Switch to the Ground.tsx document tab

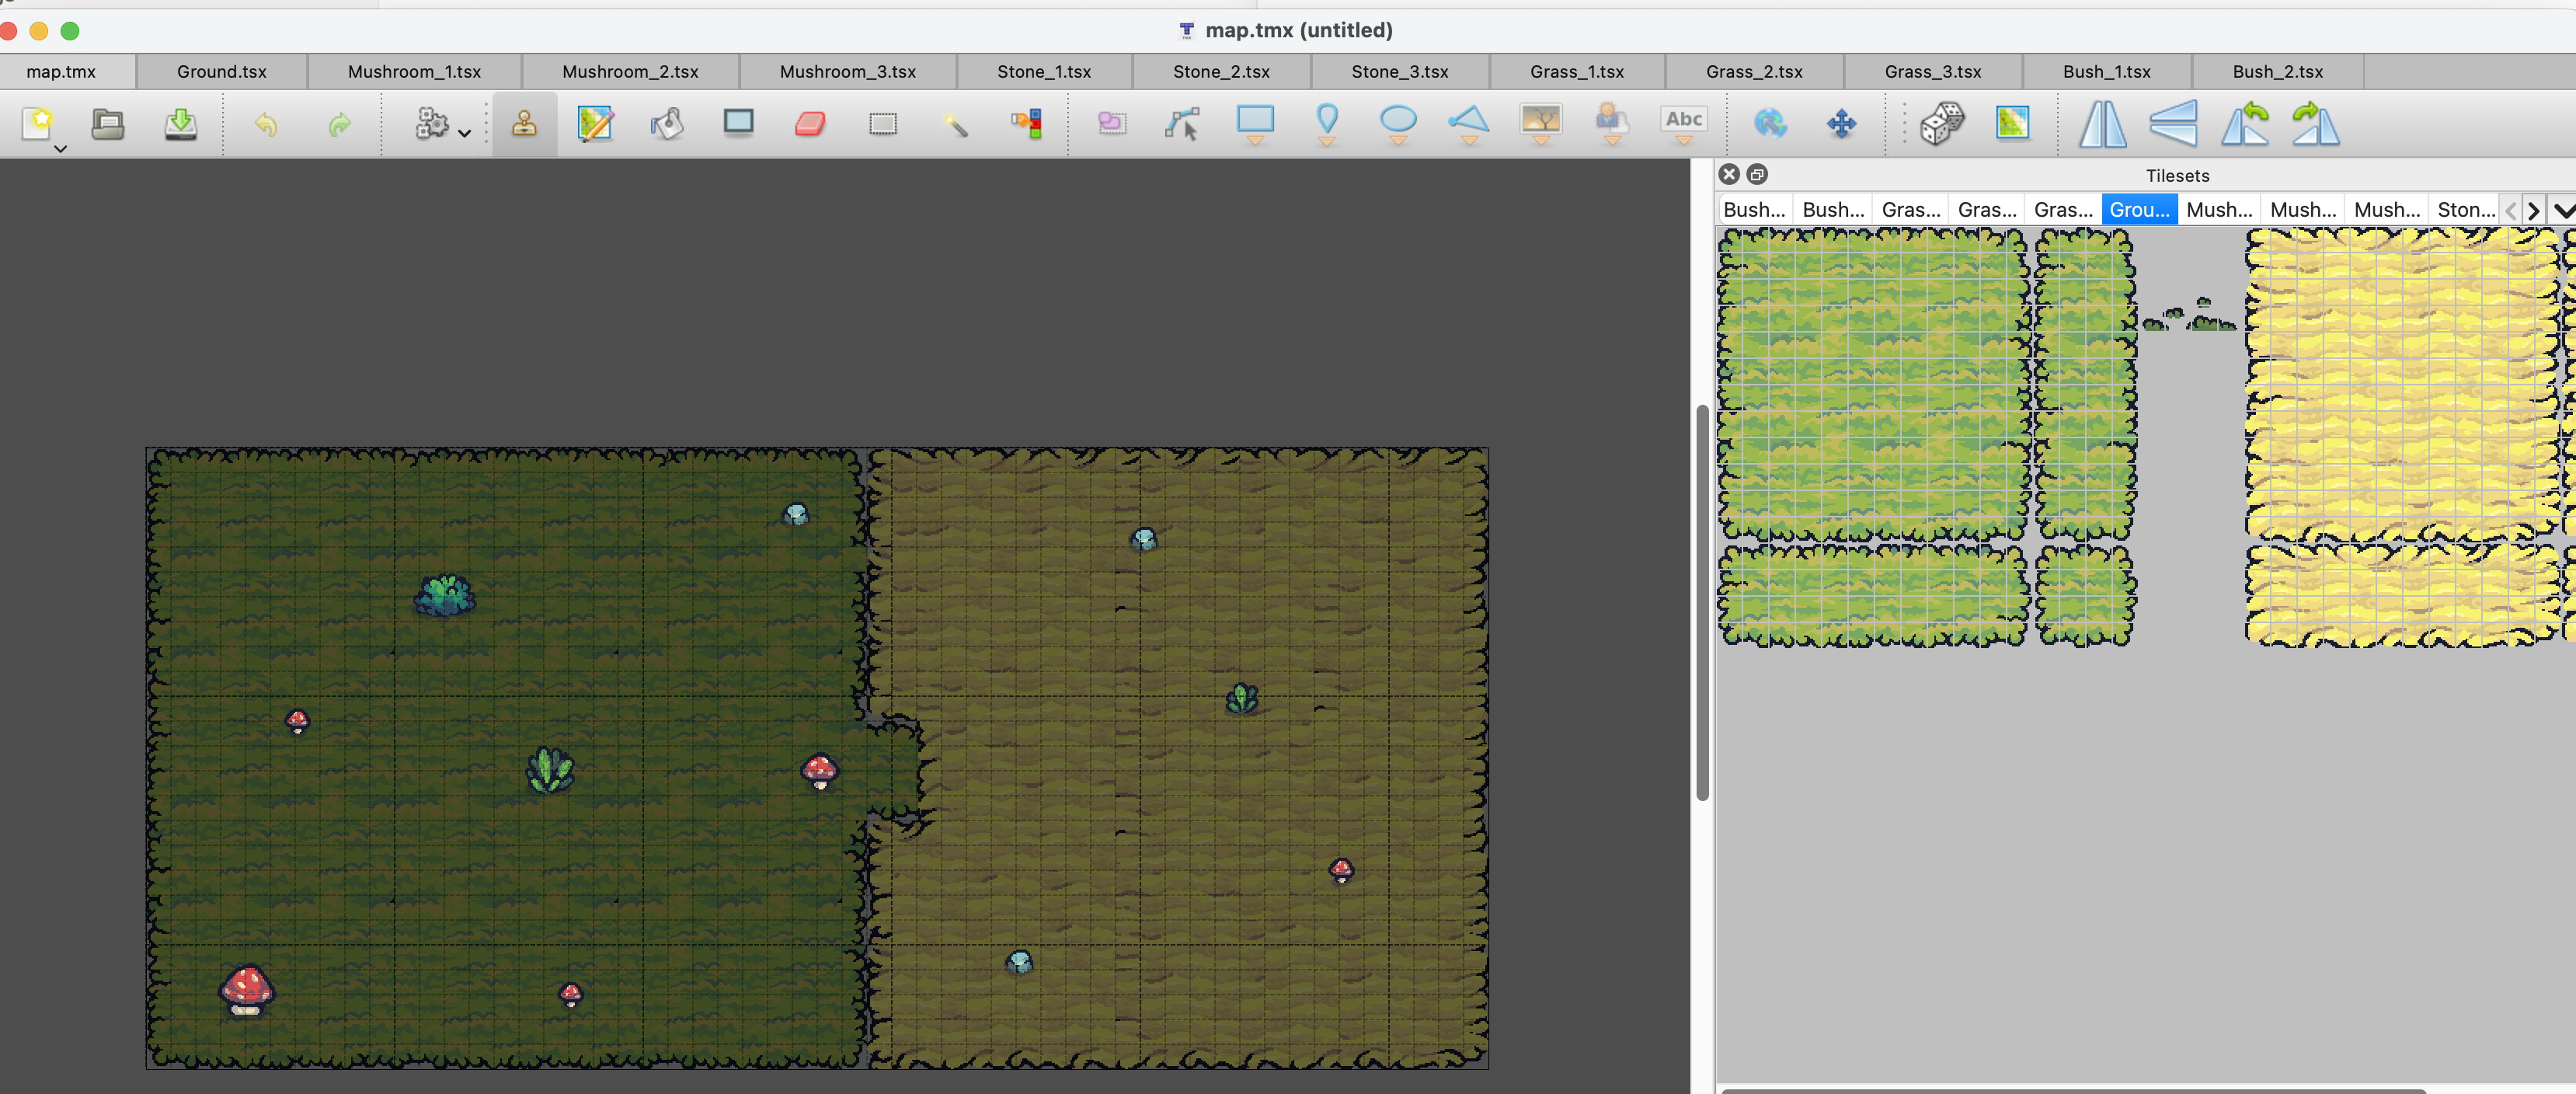click(x=221, y=71)
